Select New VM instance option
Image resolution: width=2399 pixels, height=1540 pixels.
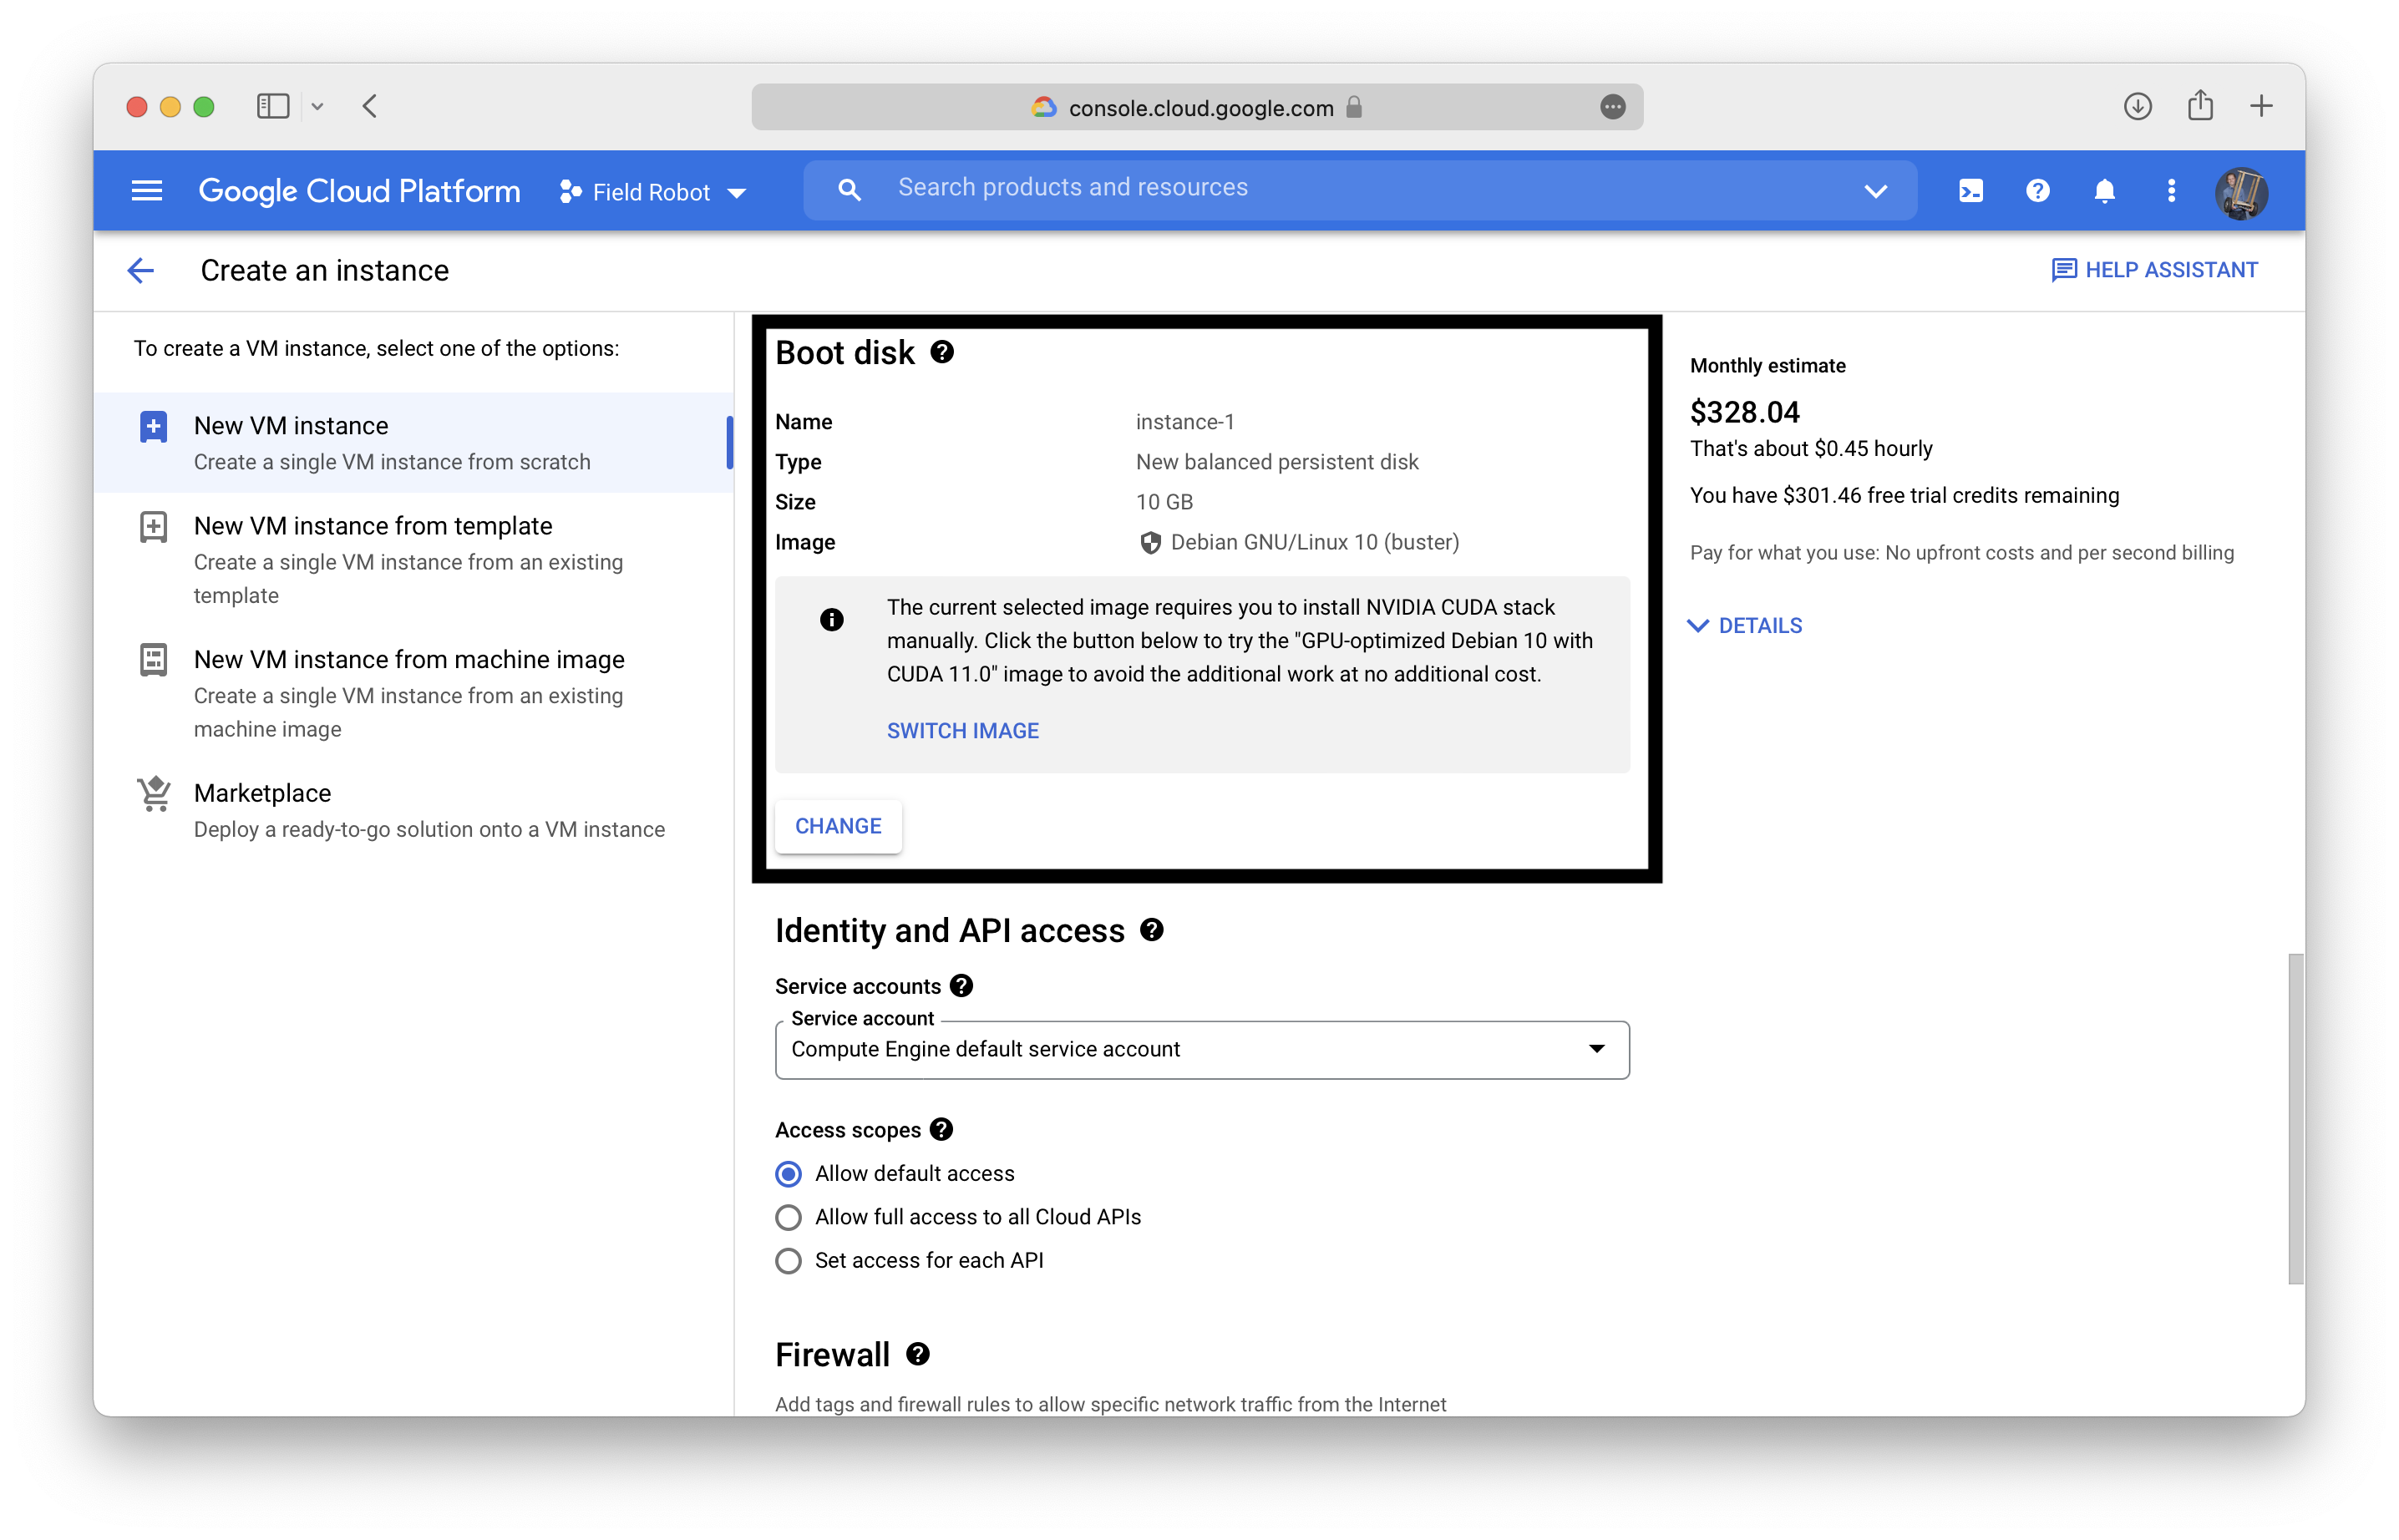point(413,443)
